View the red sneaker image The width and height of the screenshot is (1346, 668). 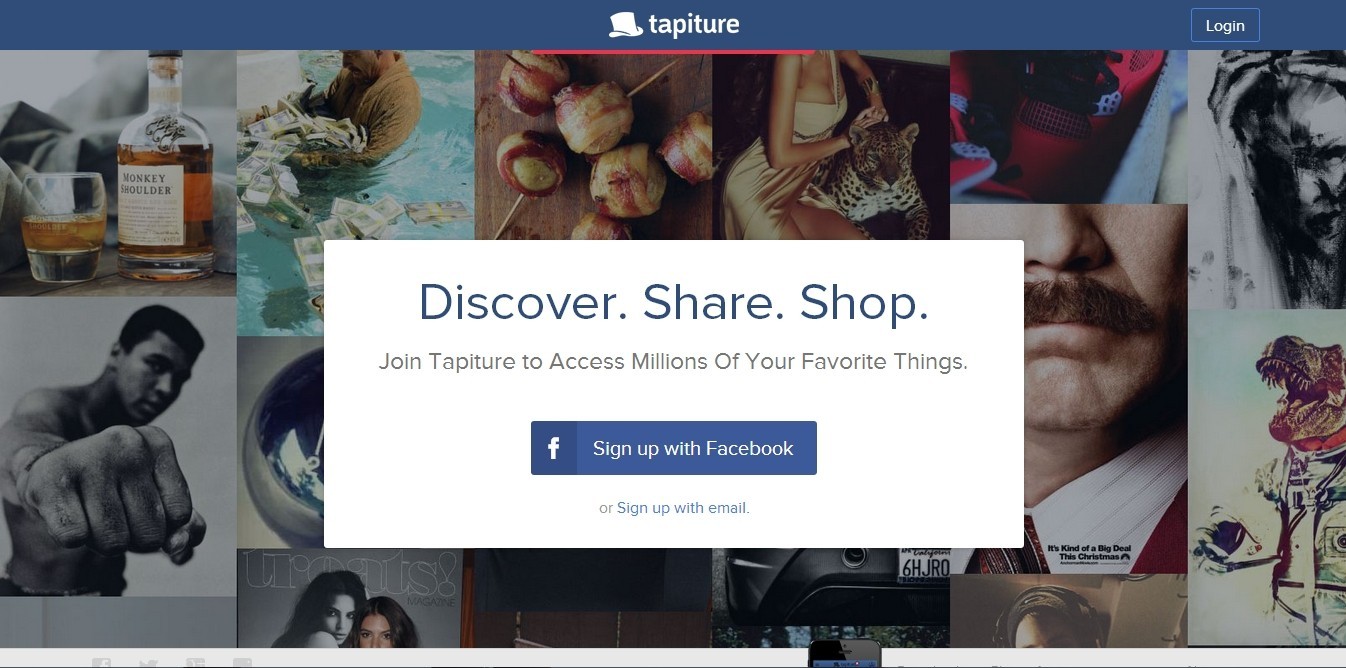coord(1068,127)
